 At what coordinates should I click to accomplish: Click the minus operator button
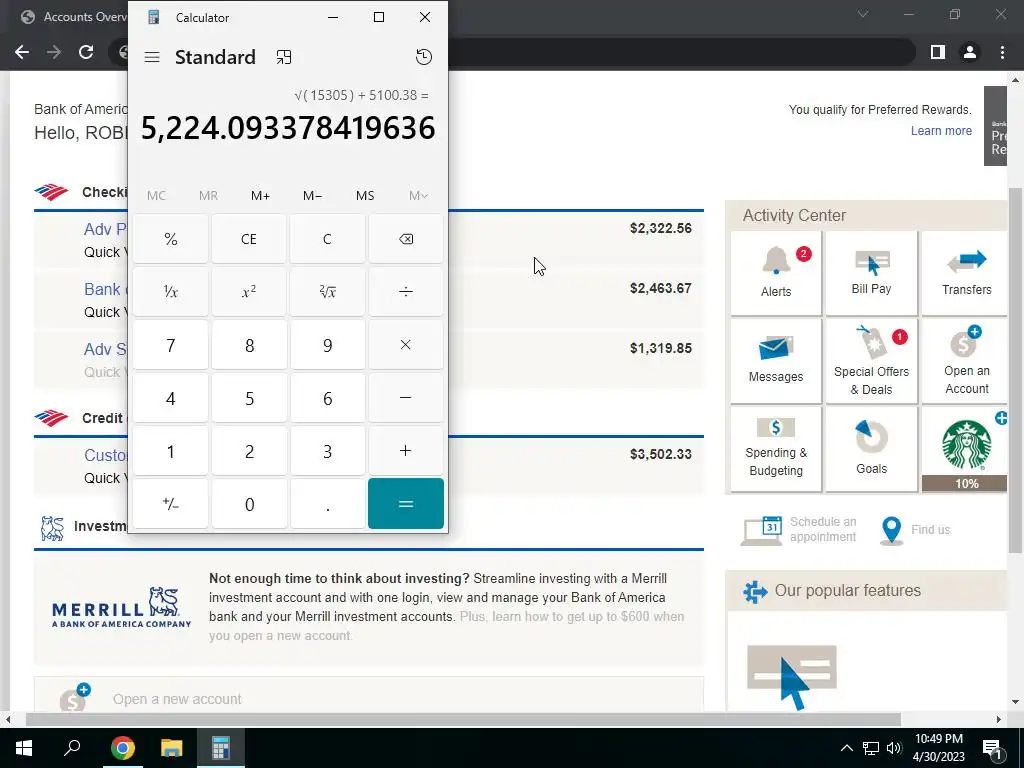pos(406,398)
